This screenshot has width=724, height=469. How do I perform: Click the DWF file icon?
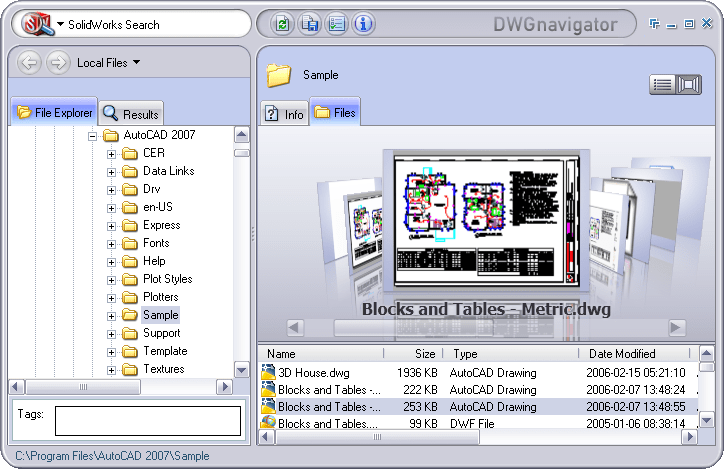tap(268, 422)
